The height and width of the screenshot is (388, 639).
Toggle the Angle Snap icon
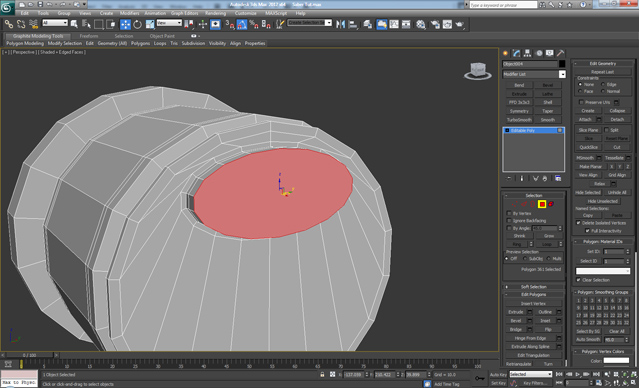coord(242,24)
